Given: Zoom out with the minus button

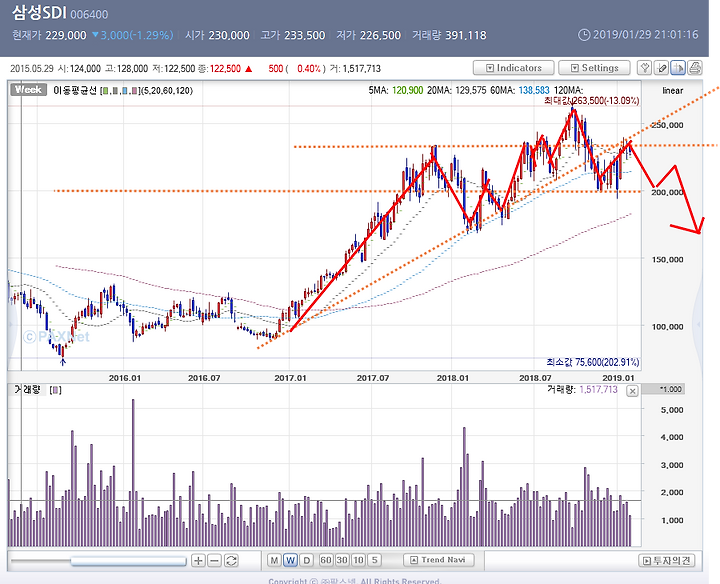Looking at the screenshot, I should tap(214, 561).
